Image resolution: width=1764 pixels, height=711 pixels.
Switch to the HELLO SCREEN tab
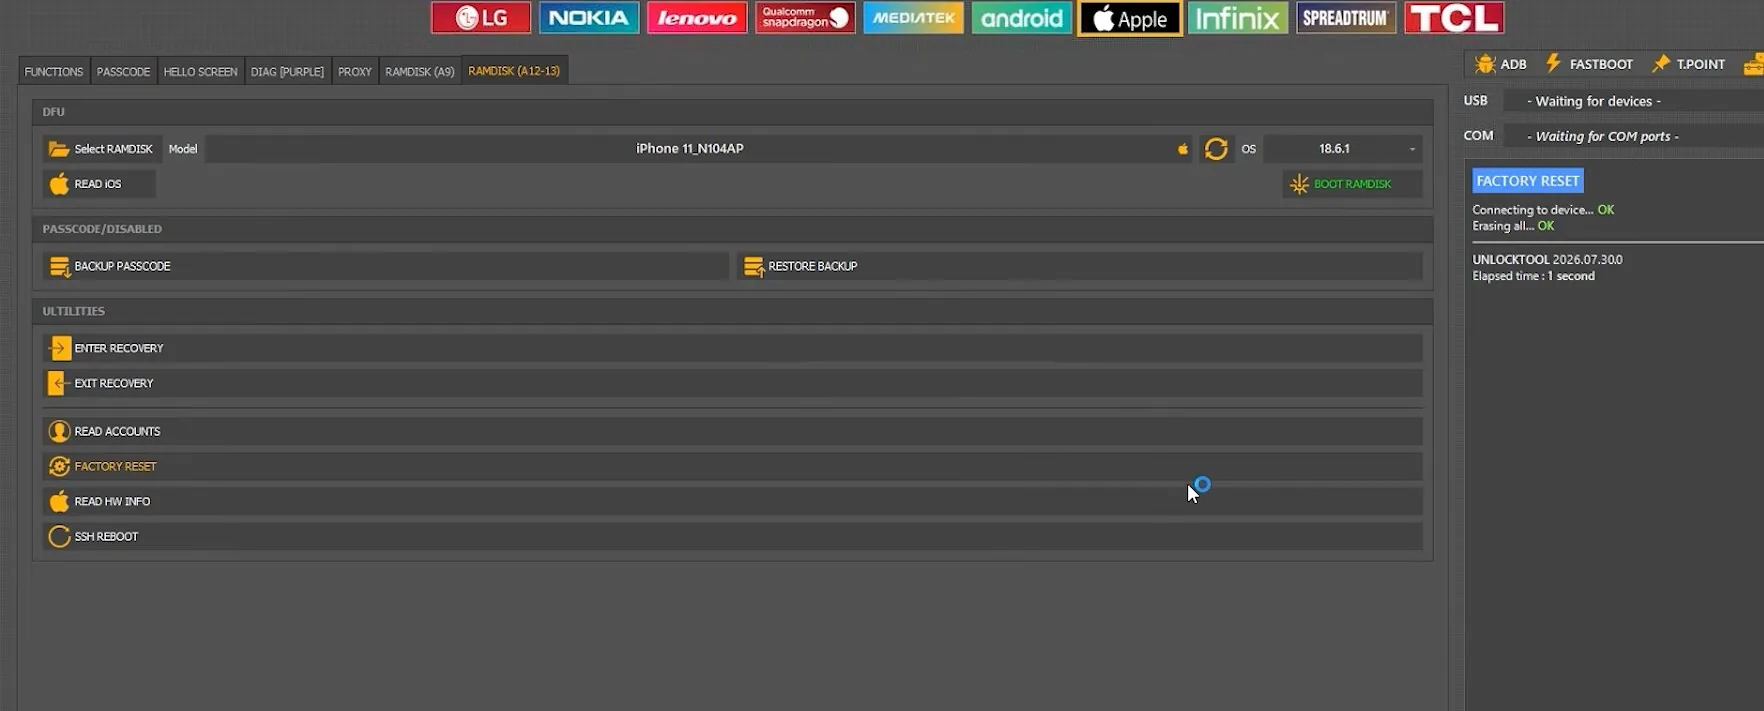[x=201, y=72]
